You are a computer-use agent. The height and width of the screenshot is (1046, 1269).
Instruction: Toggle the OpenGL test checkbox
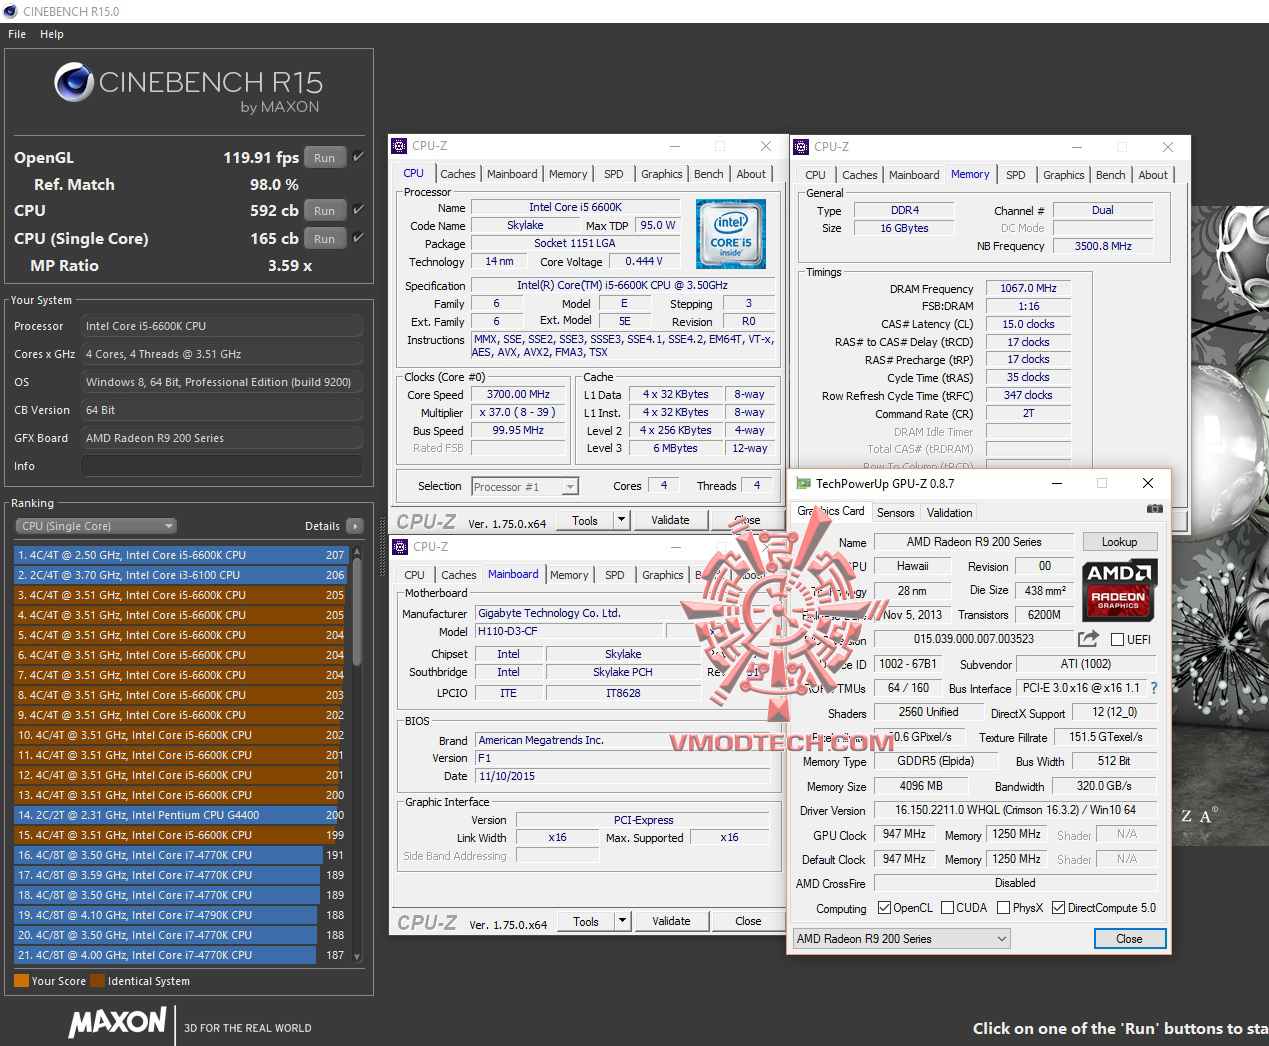coord(358,156)
